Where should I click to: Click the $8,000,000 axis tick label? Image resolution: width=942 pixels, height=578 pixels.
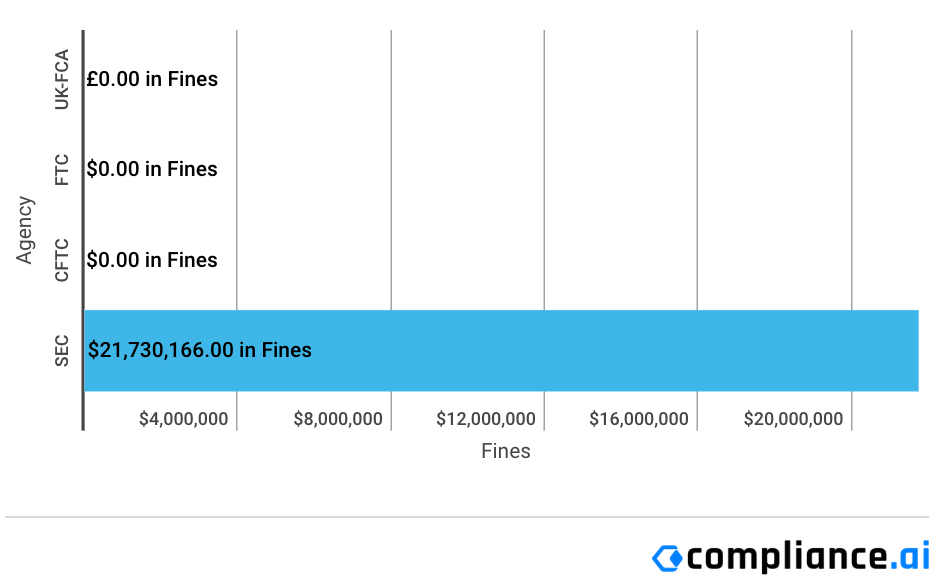tap(338, 419)
